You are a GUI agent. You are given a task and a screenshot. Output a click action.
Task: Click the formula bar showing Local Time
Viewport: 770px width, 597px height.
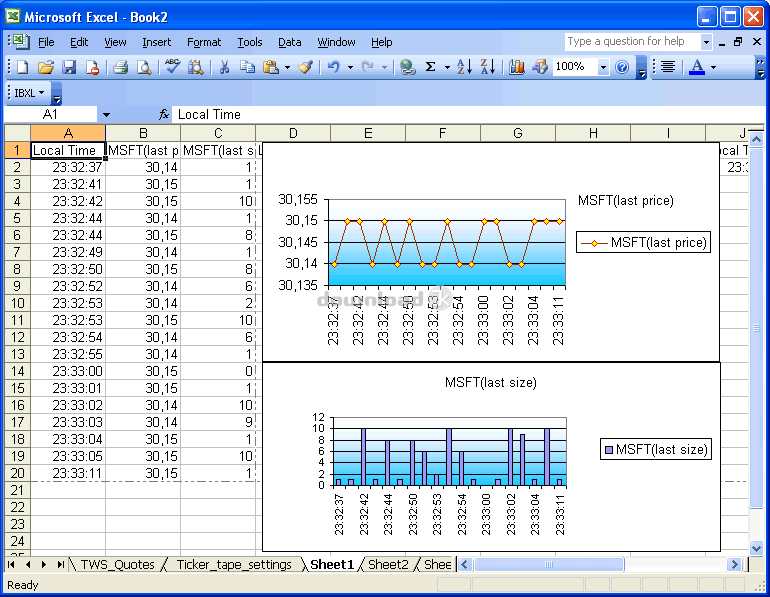467,115
